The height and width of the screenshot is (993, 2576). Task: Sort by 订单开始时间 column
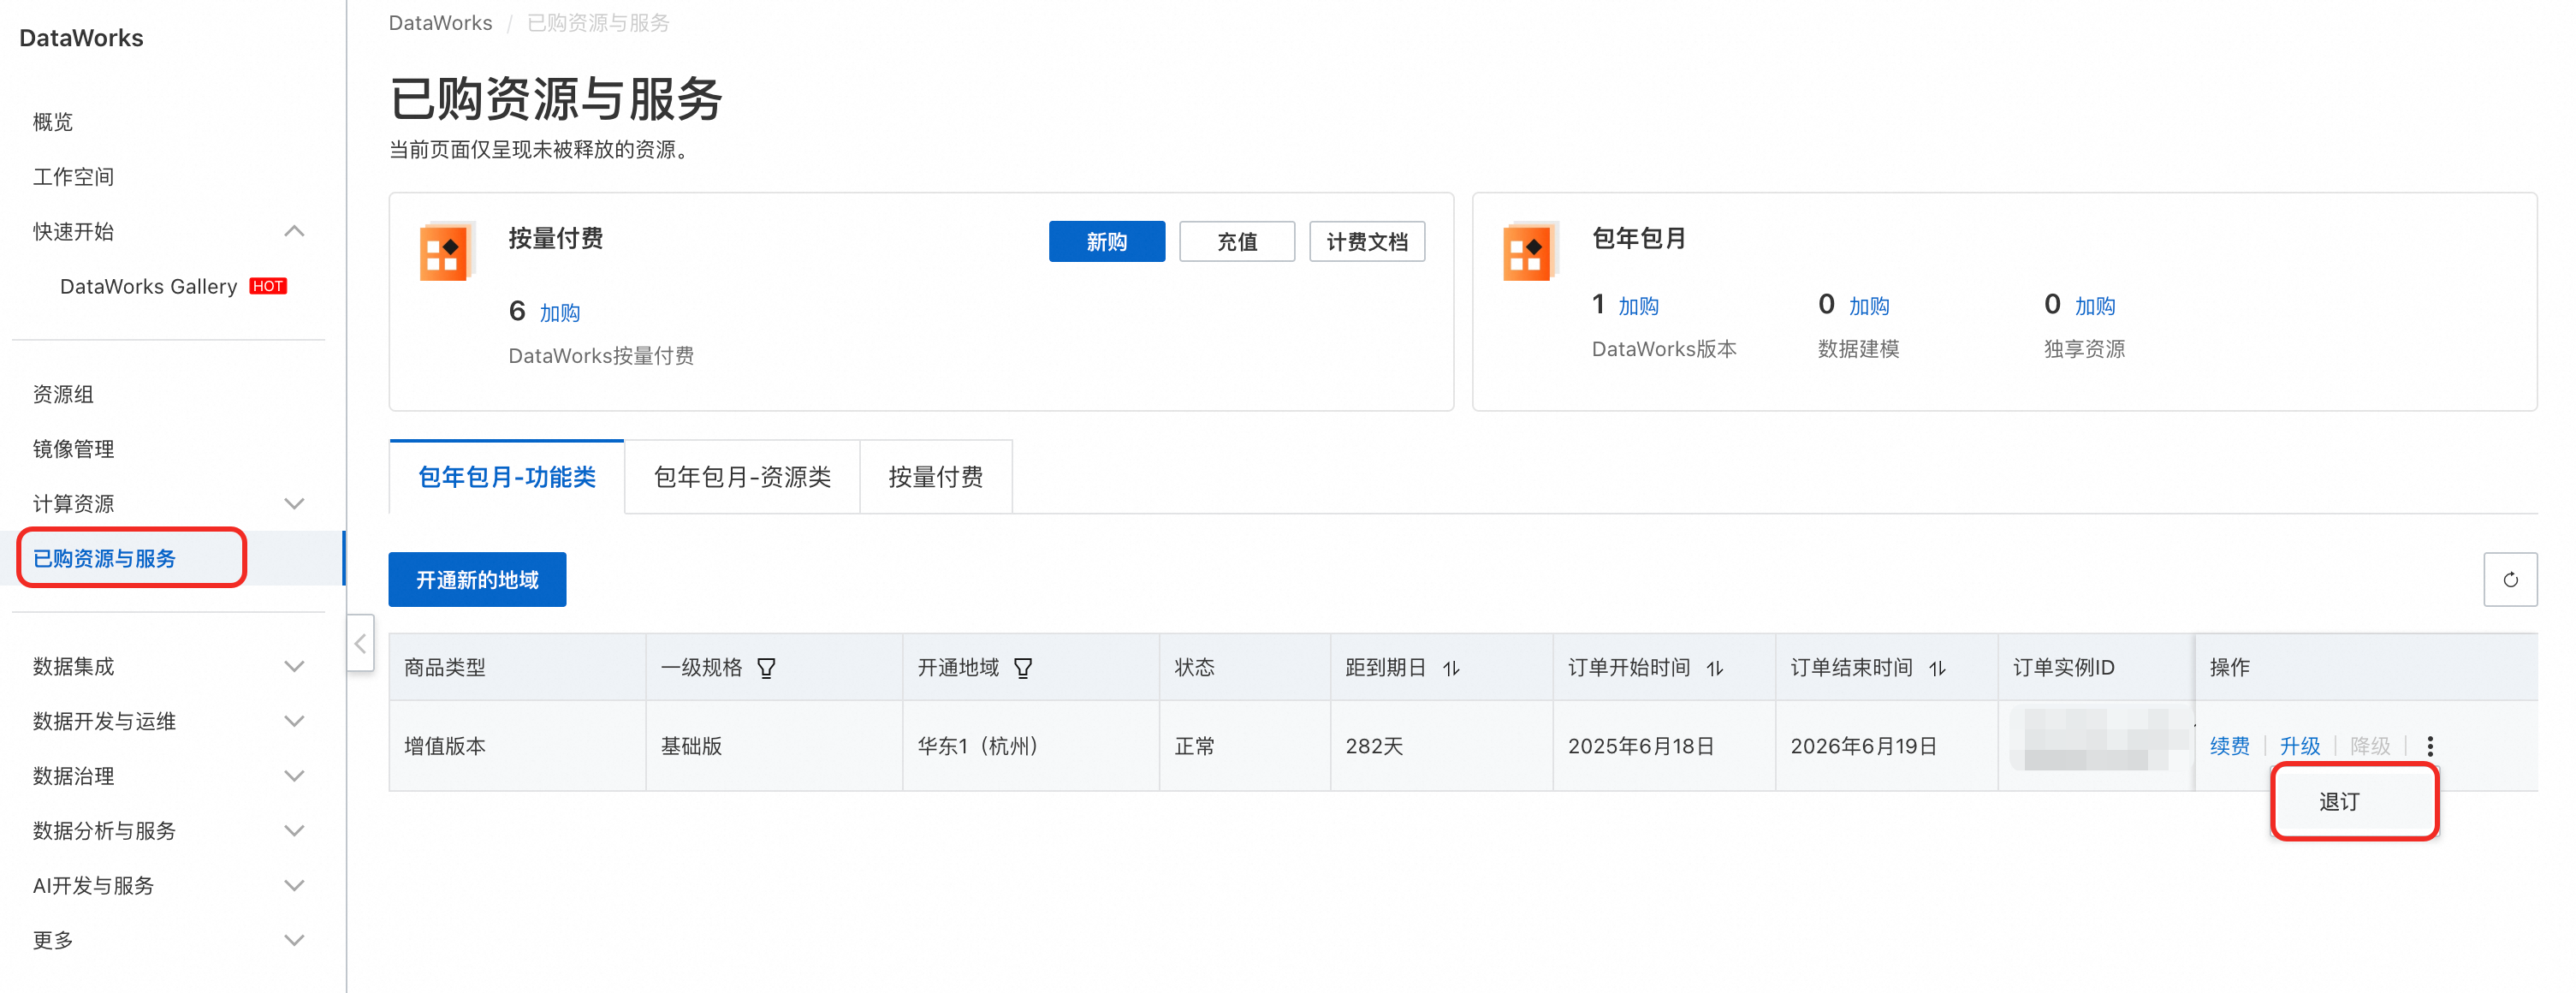click(1715, 668)
